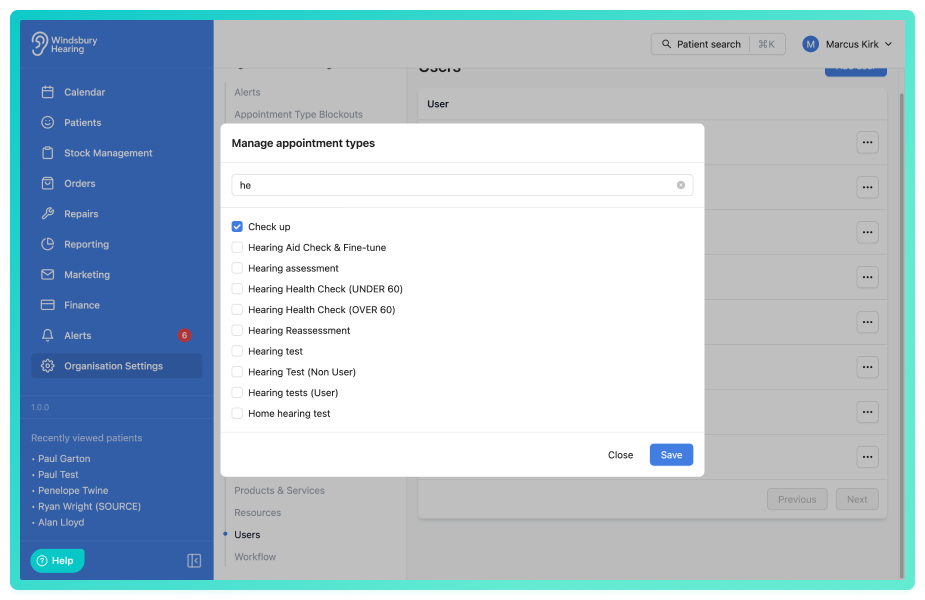Select the Users settings item

[247, 535]
